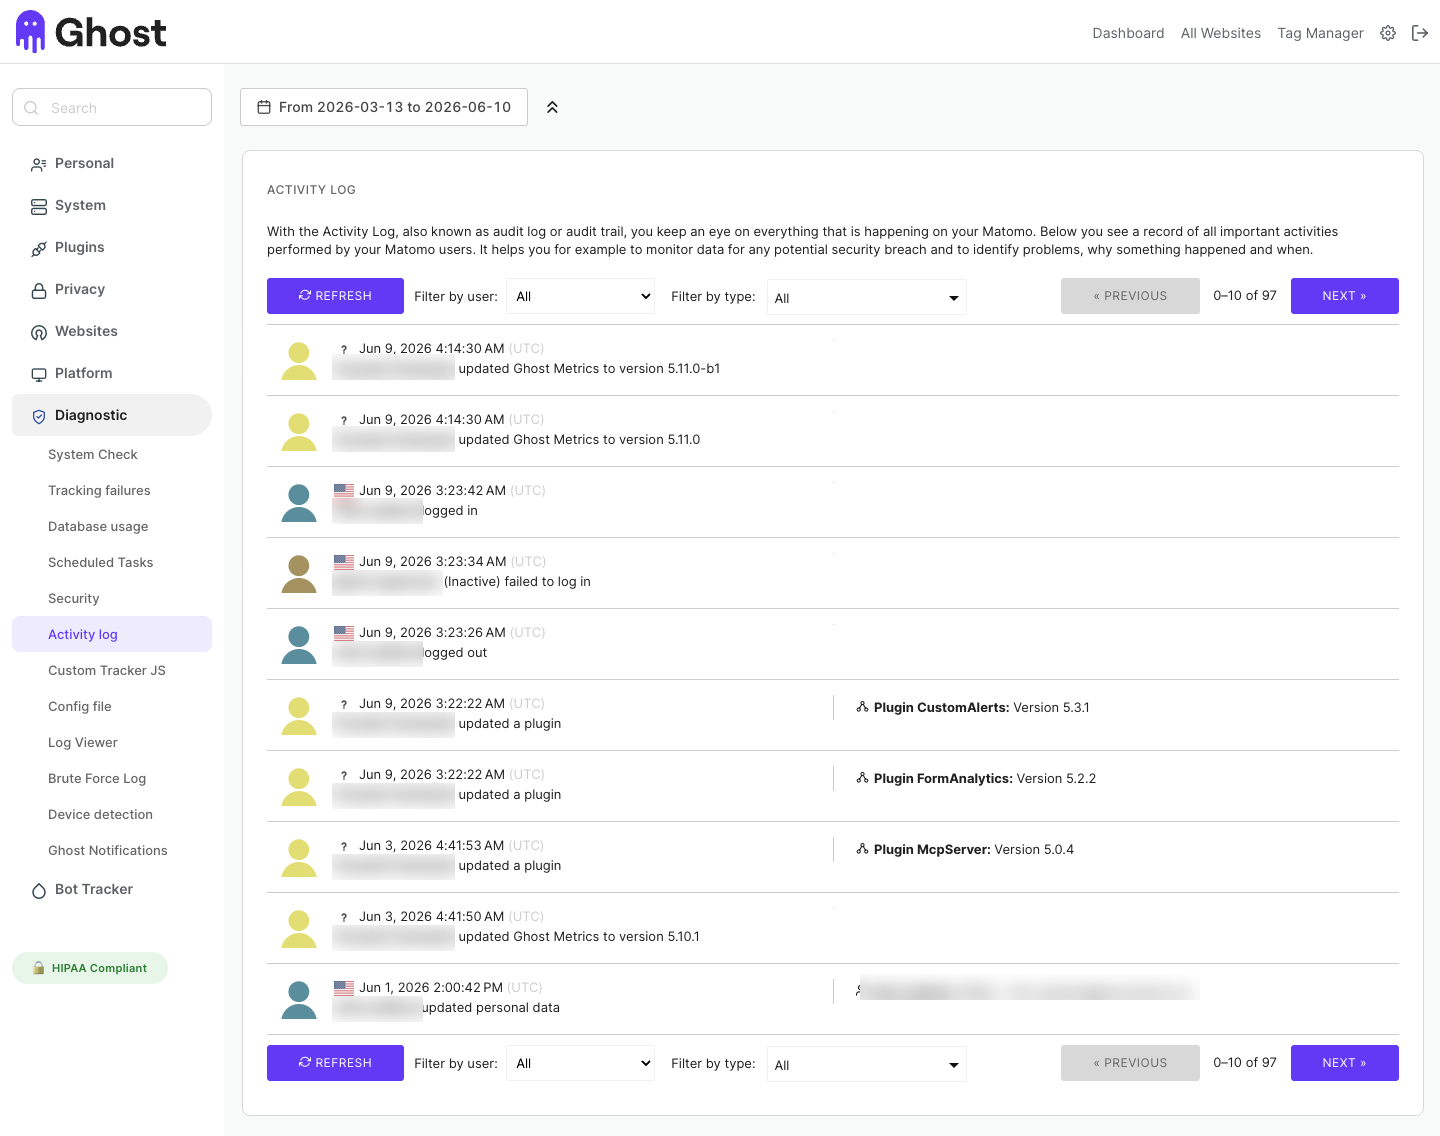Click unknown-country icon on 5.10.1 entry
Image resolution: width=1440 pixels, height=1136 pixels.
344,917
